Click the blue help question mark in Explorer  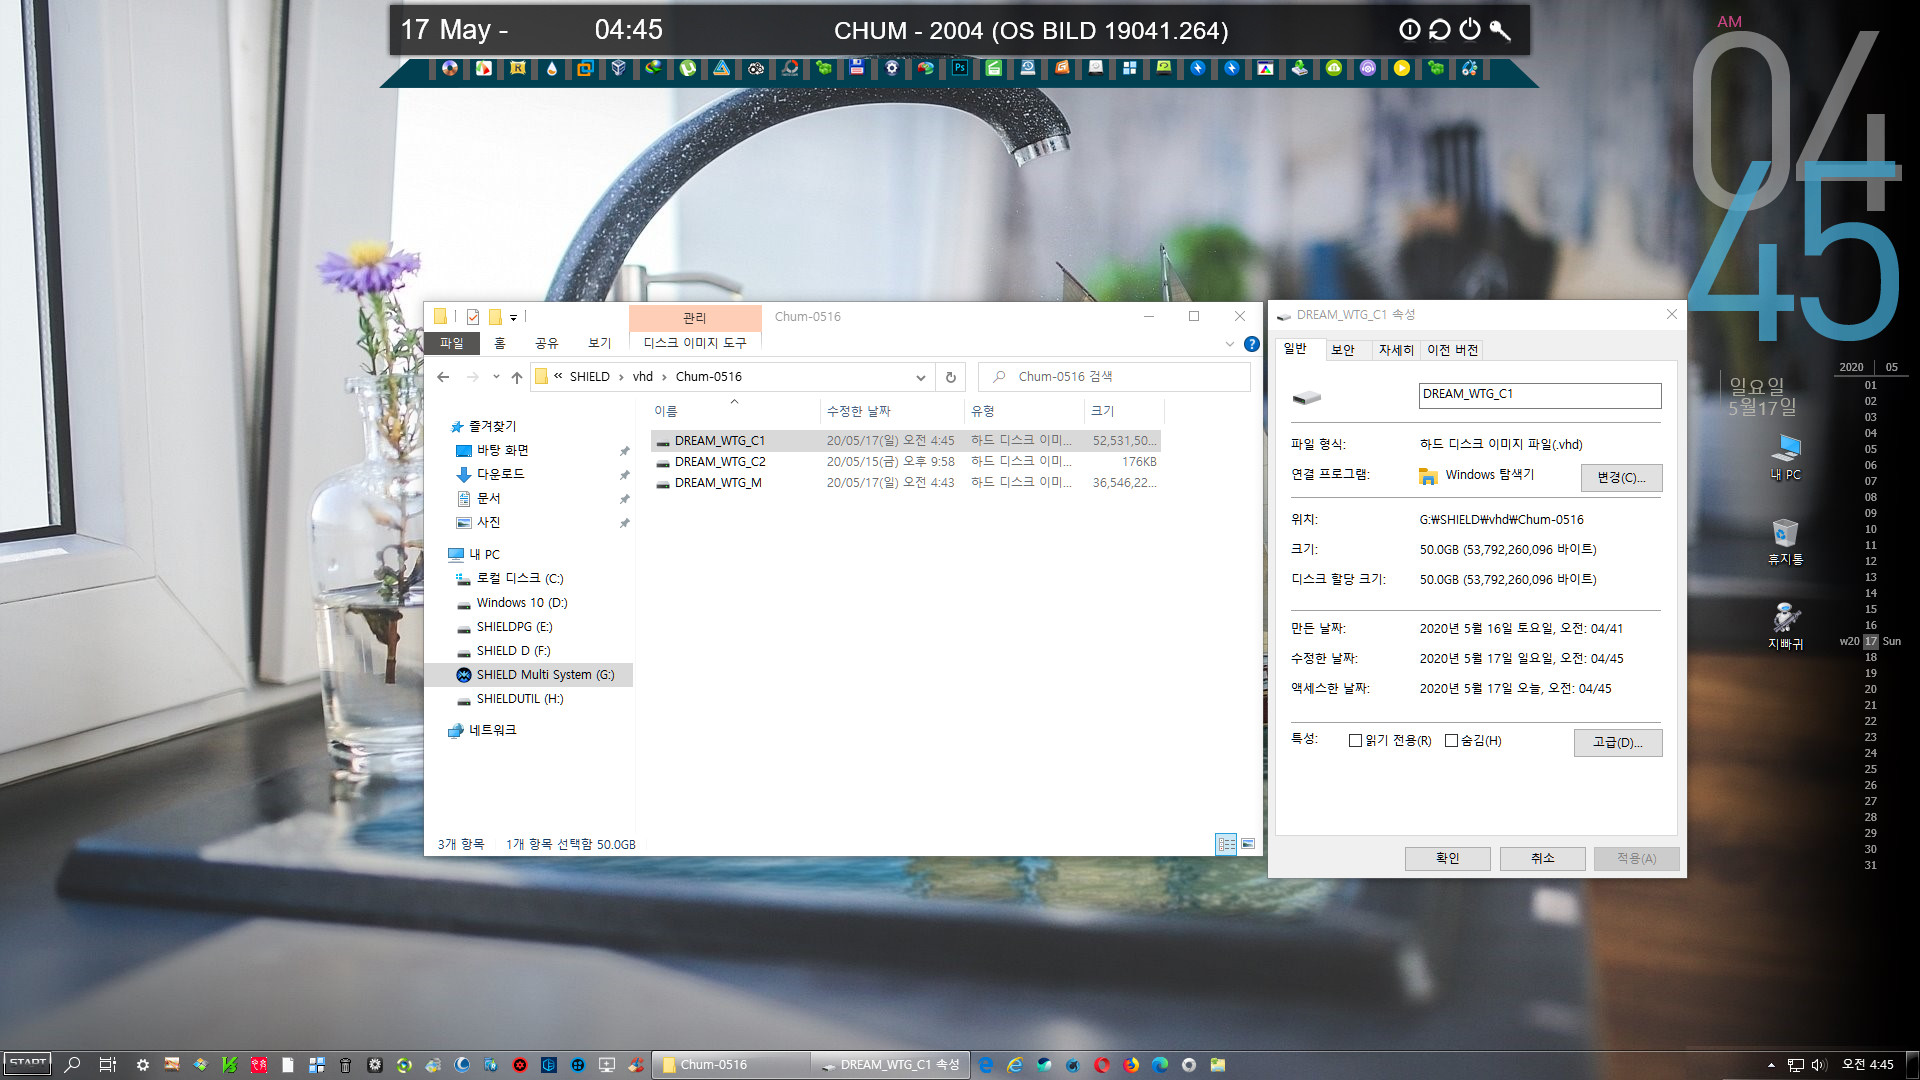1251,344
